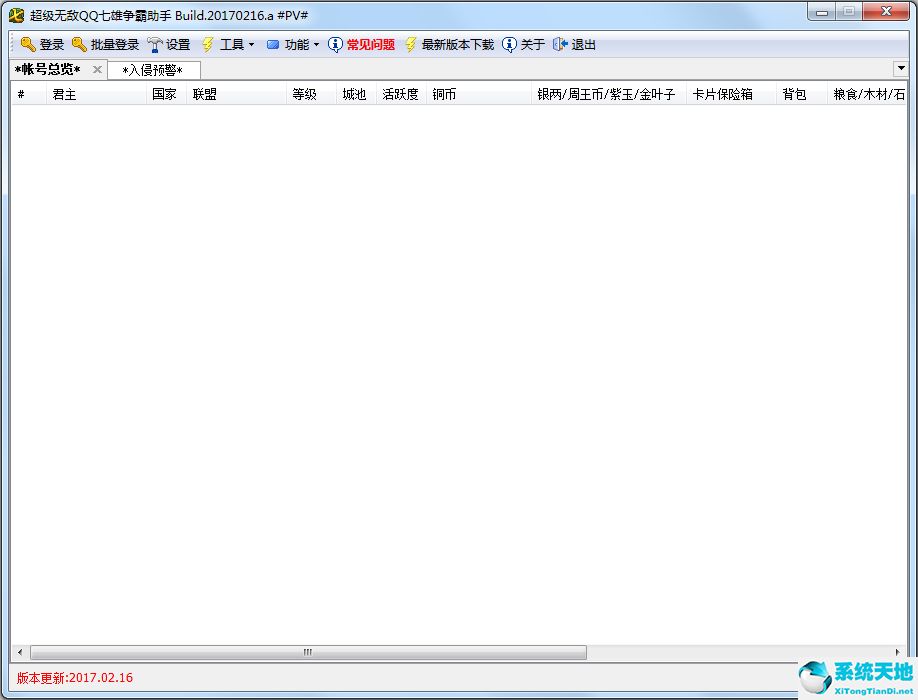Click the 登录 key icon
This screenshot has width=918, height=700.
point(28,44)
